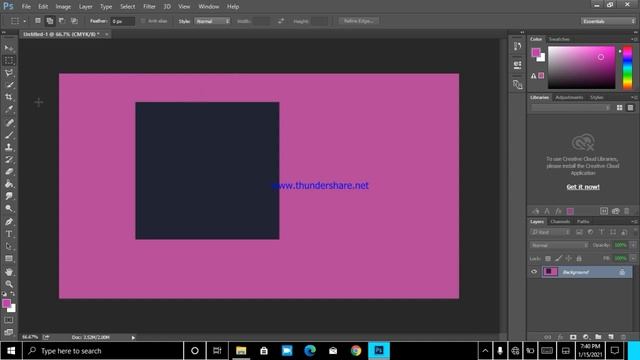Click Create new adjustment layer icon
640x360 pixels.
pos(586,337)
